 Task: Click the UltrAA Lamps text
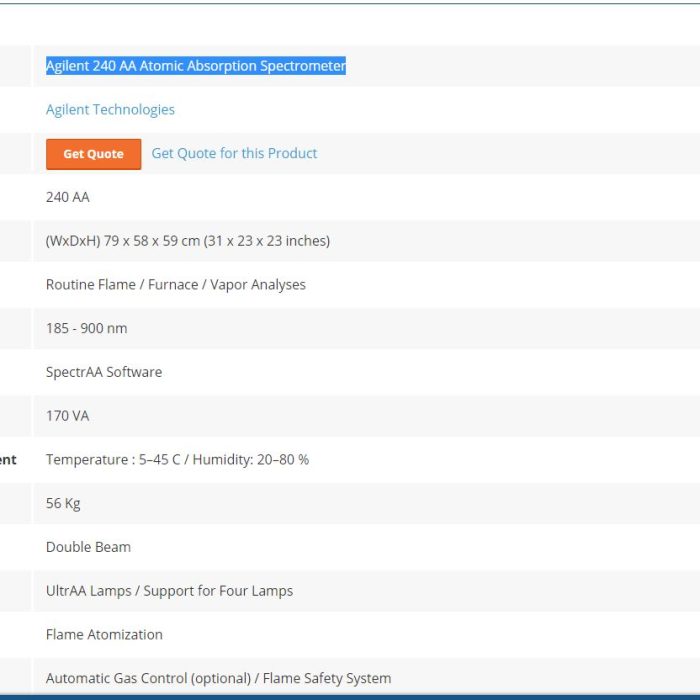tap(88, 591)
